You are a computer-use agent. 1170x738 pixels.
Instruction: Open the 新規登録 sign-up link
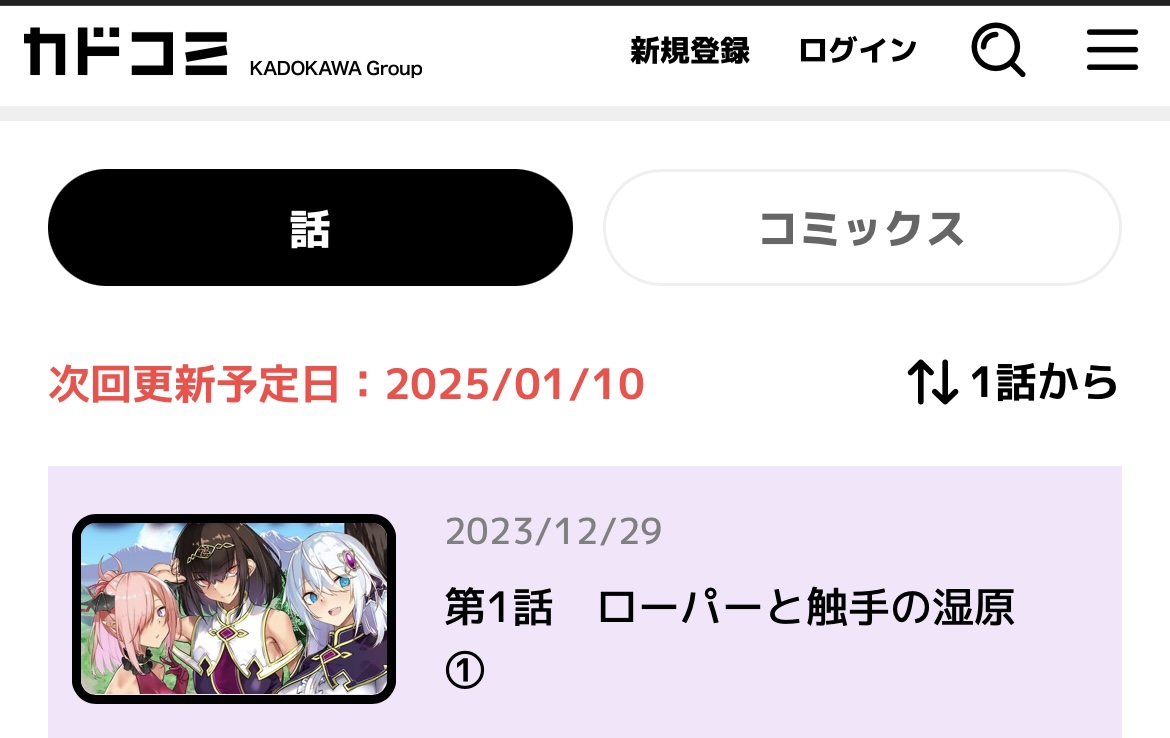(x=689, y=51)
